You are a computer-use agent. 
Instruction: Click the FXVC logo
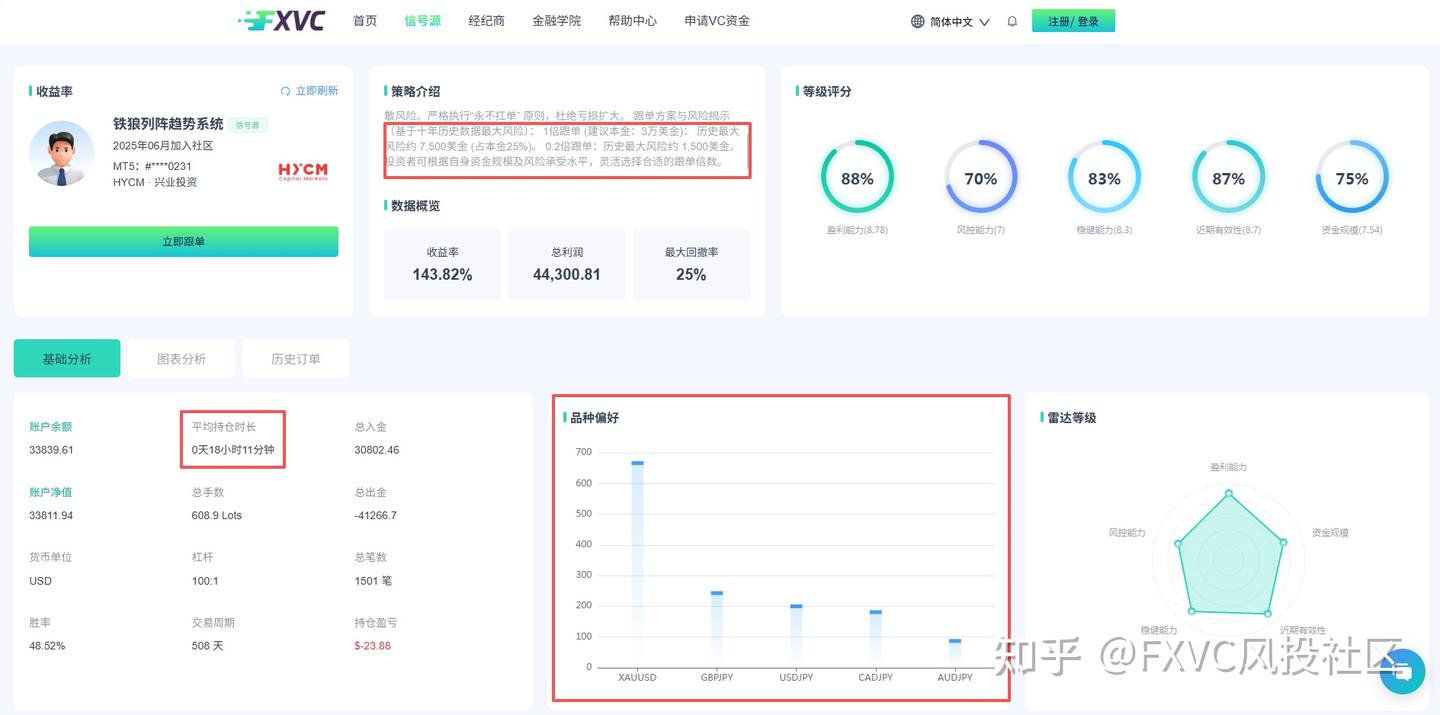click(281, 20)
